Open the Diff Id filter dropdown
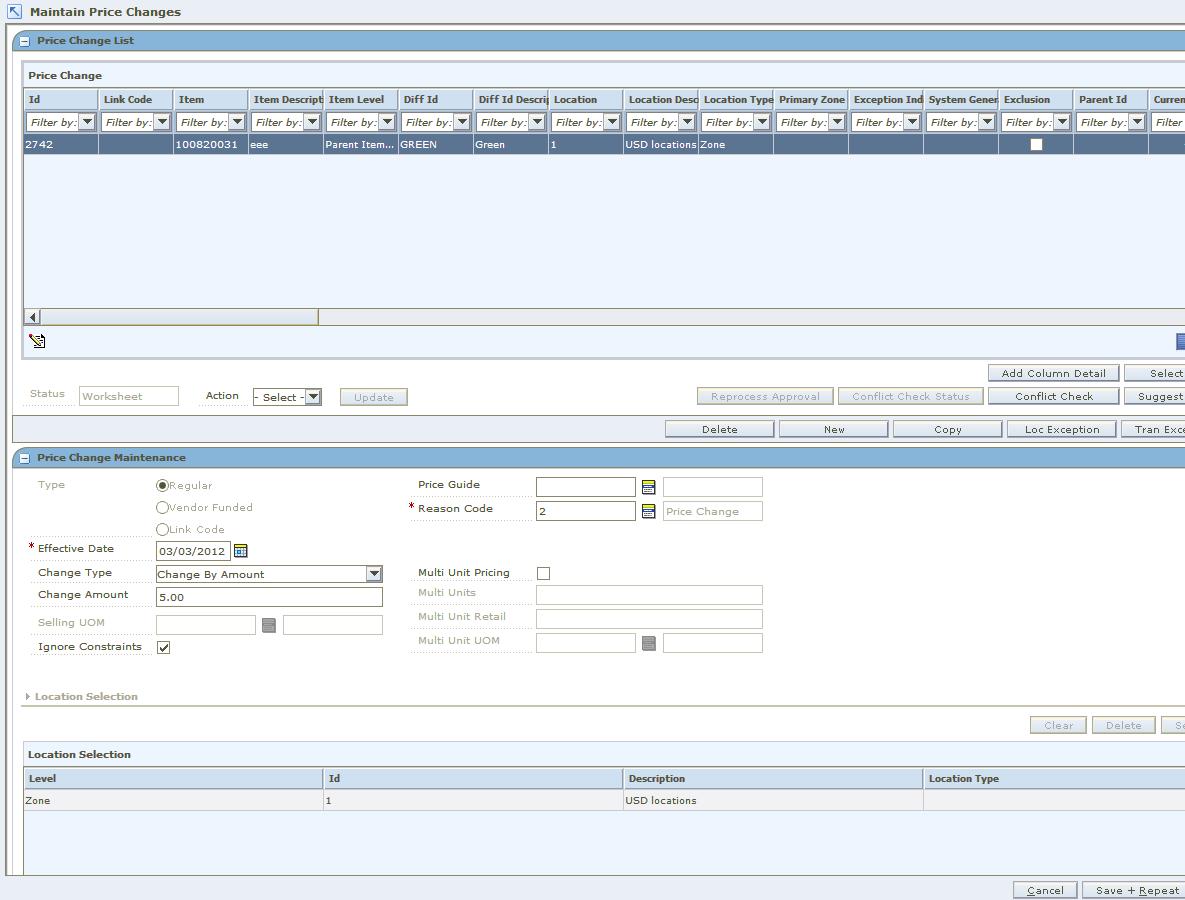Image resolution: width=1185 pixels, height=900 pixels. click(x=462, y=122)
